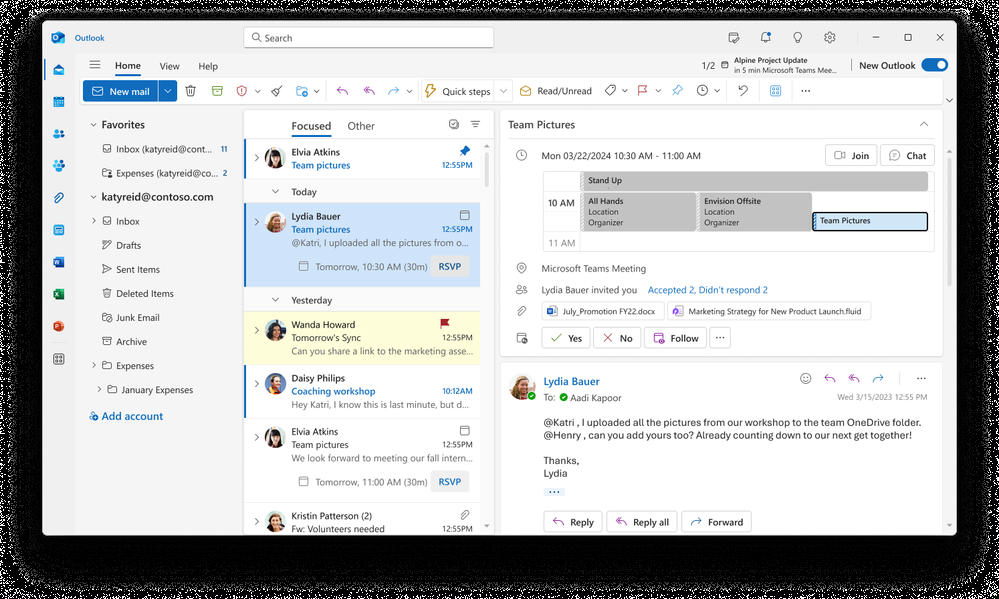Image resolution: width=999 pixels, height=599 pixels.
Task: Expand Kristin Patterson conversation thread
Action: pyautogui.click(x=257, y=521)
